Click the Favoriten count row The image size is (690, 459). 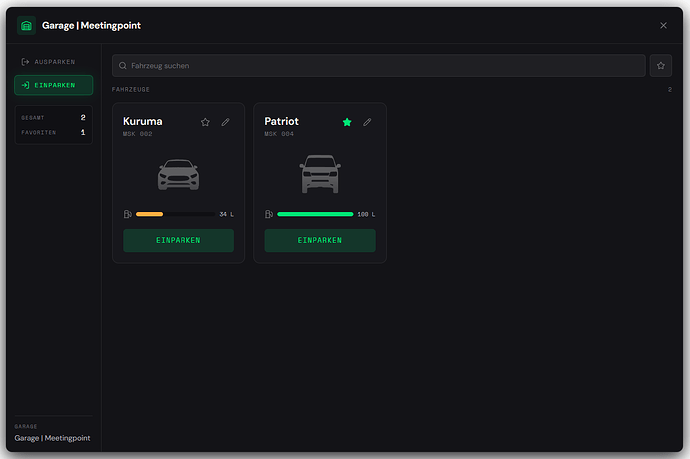(x=53, y=132)
